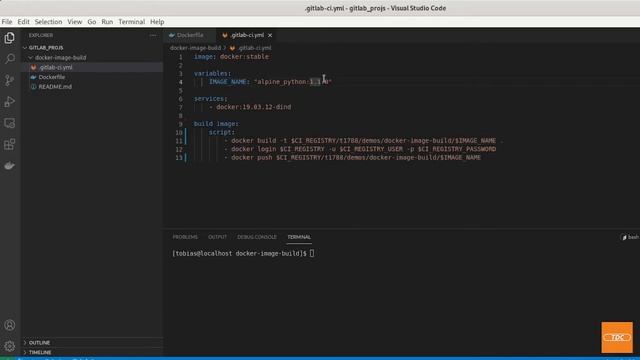640x360 pixels.
Task: Click the IMAGE_NAME value alpine_python string
Action: click(293, 82)
